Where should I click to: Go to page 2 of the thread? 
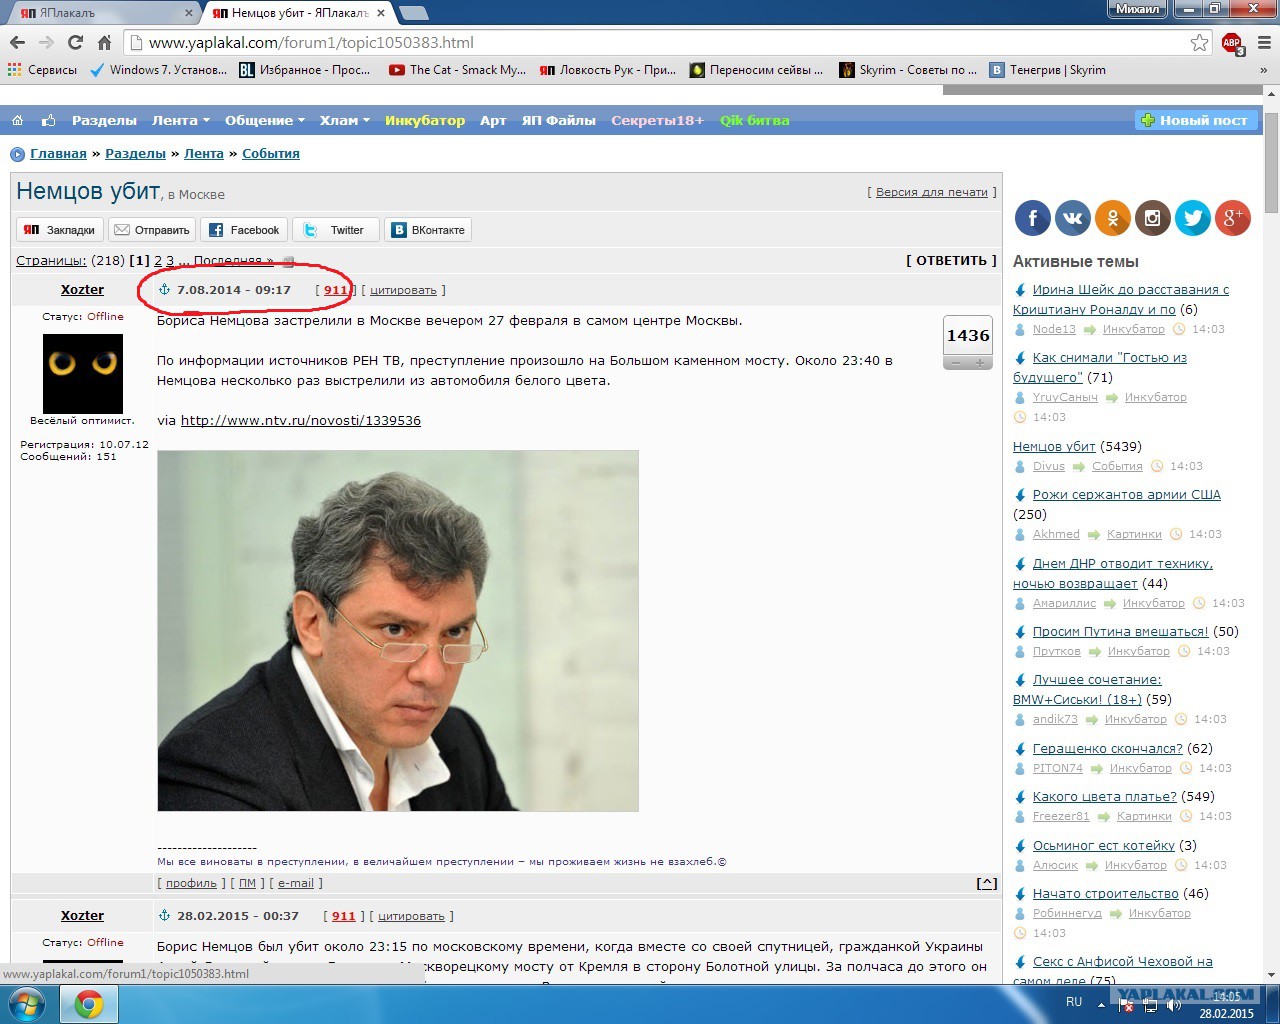pyautogui.click(x=158, y=260)
